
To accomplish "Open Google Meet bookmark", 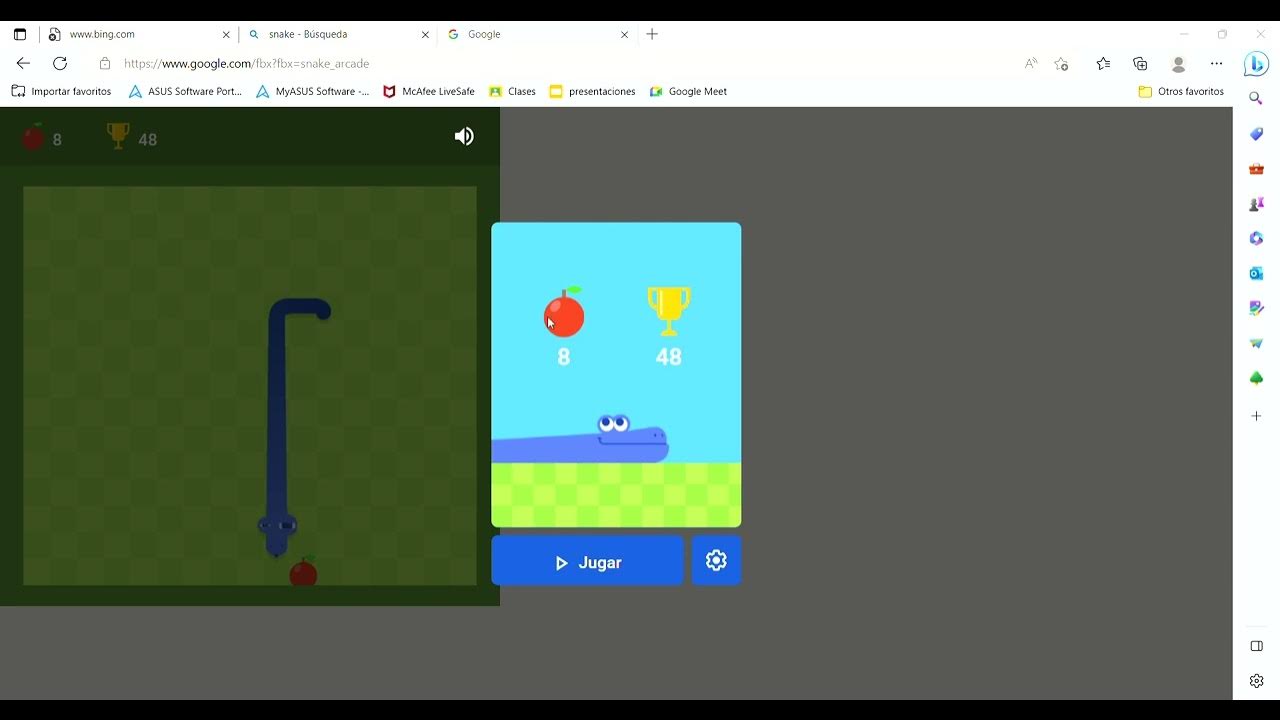I will 688,91.
